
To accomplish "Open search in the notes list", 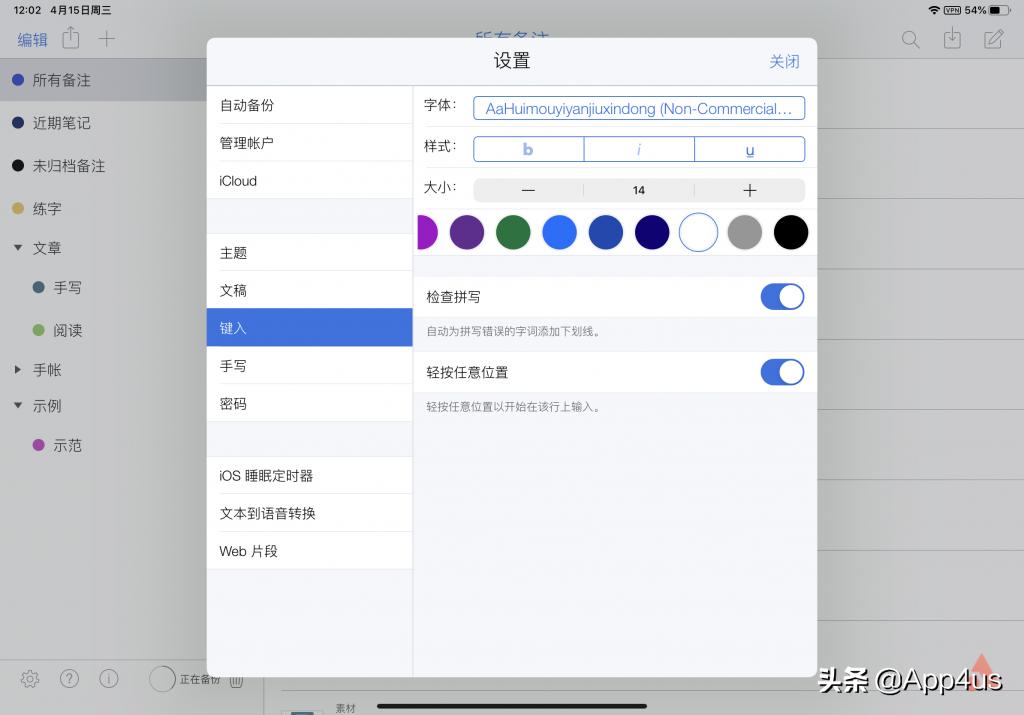I will click(x=910, y=39).
